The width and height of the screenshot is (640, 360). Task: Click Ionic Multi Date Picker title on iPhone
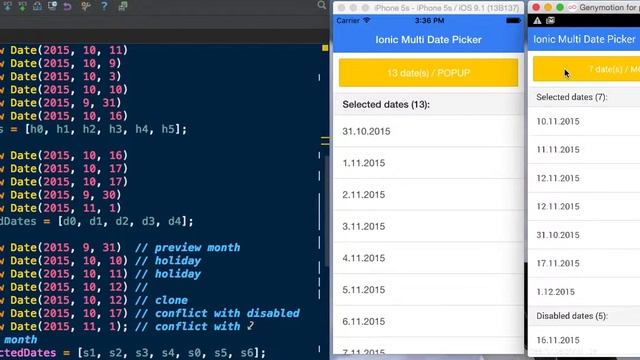[x=429, y=40]
